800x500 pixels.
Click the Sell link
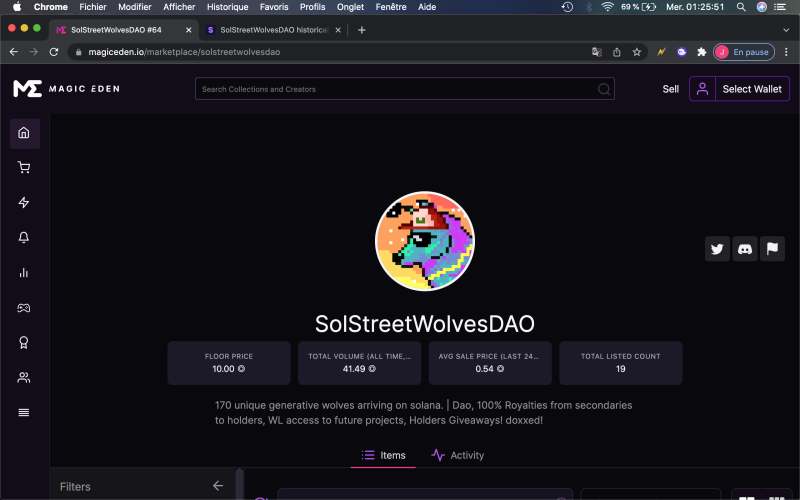click(670, 89)
